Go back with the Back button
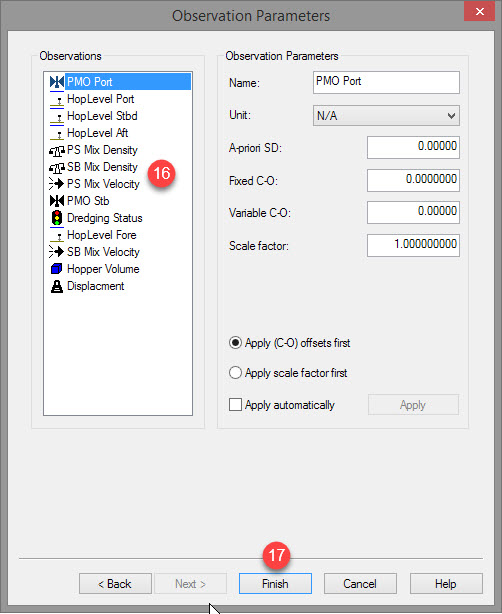Viewport: 502px width, 614px height. [x=115, y=584]
